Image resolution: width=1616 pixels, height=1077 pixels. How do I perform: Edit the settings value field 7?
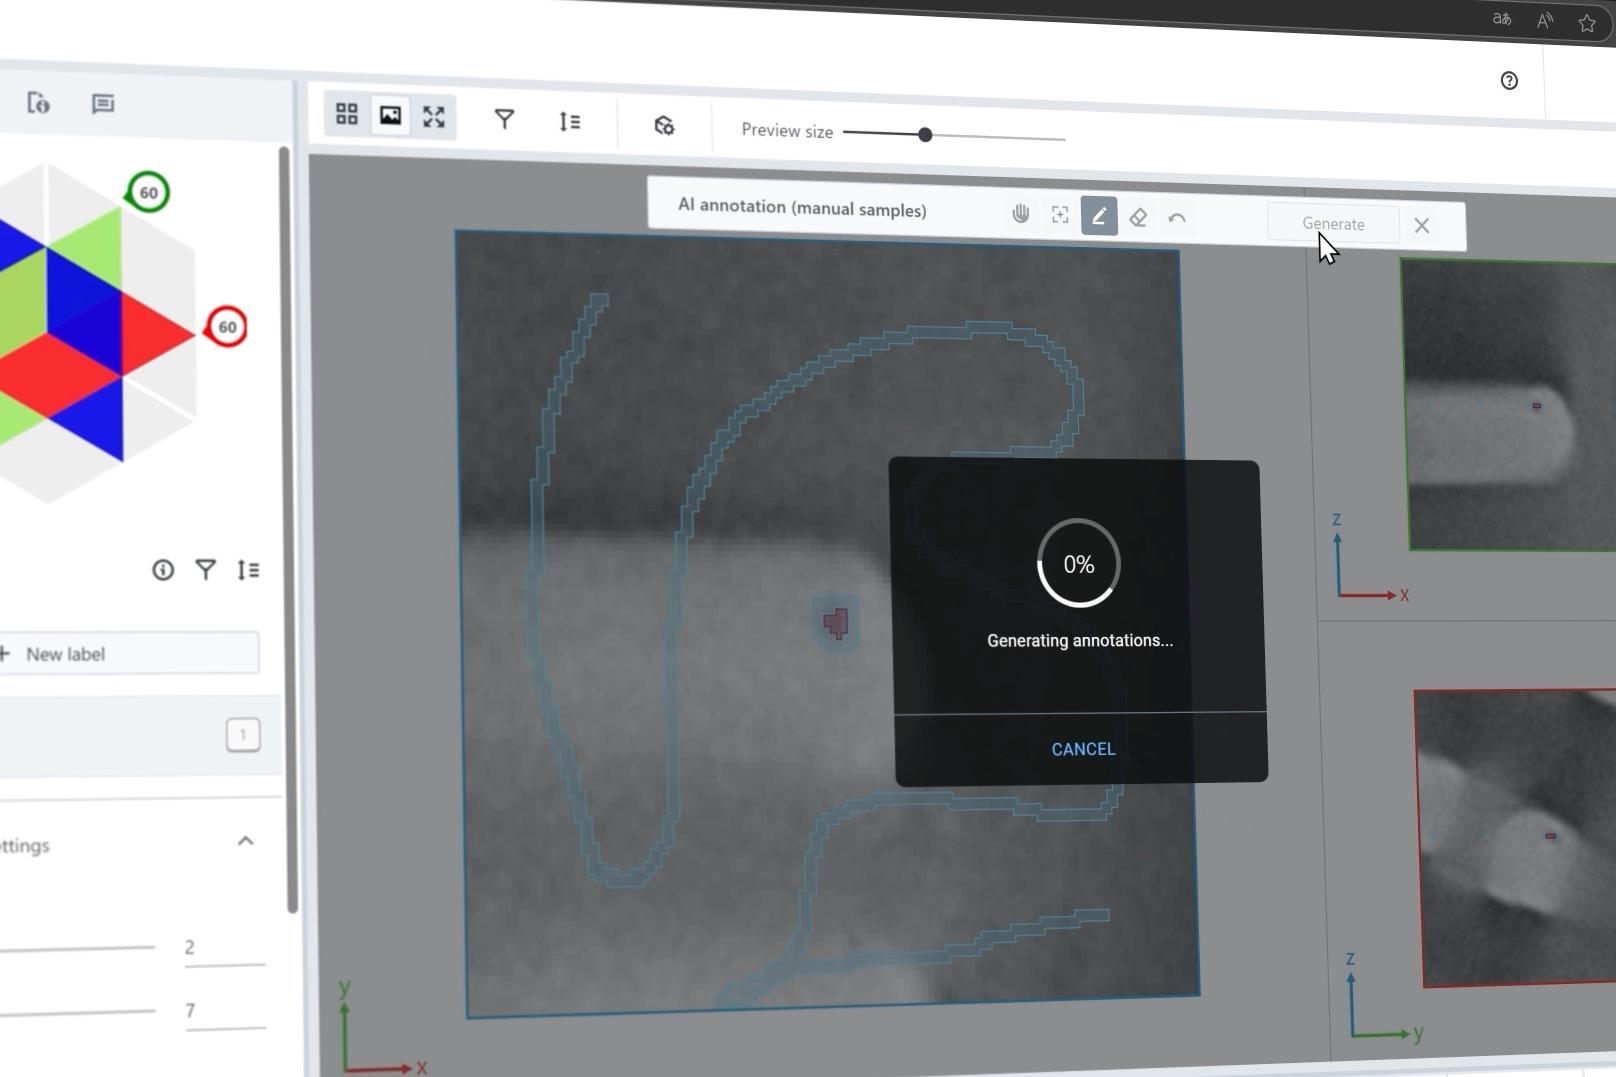tap(225, 1010)
